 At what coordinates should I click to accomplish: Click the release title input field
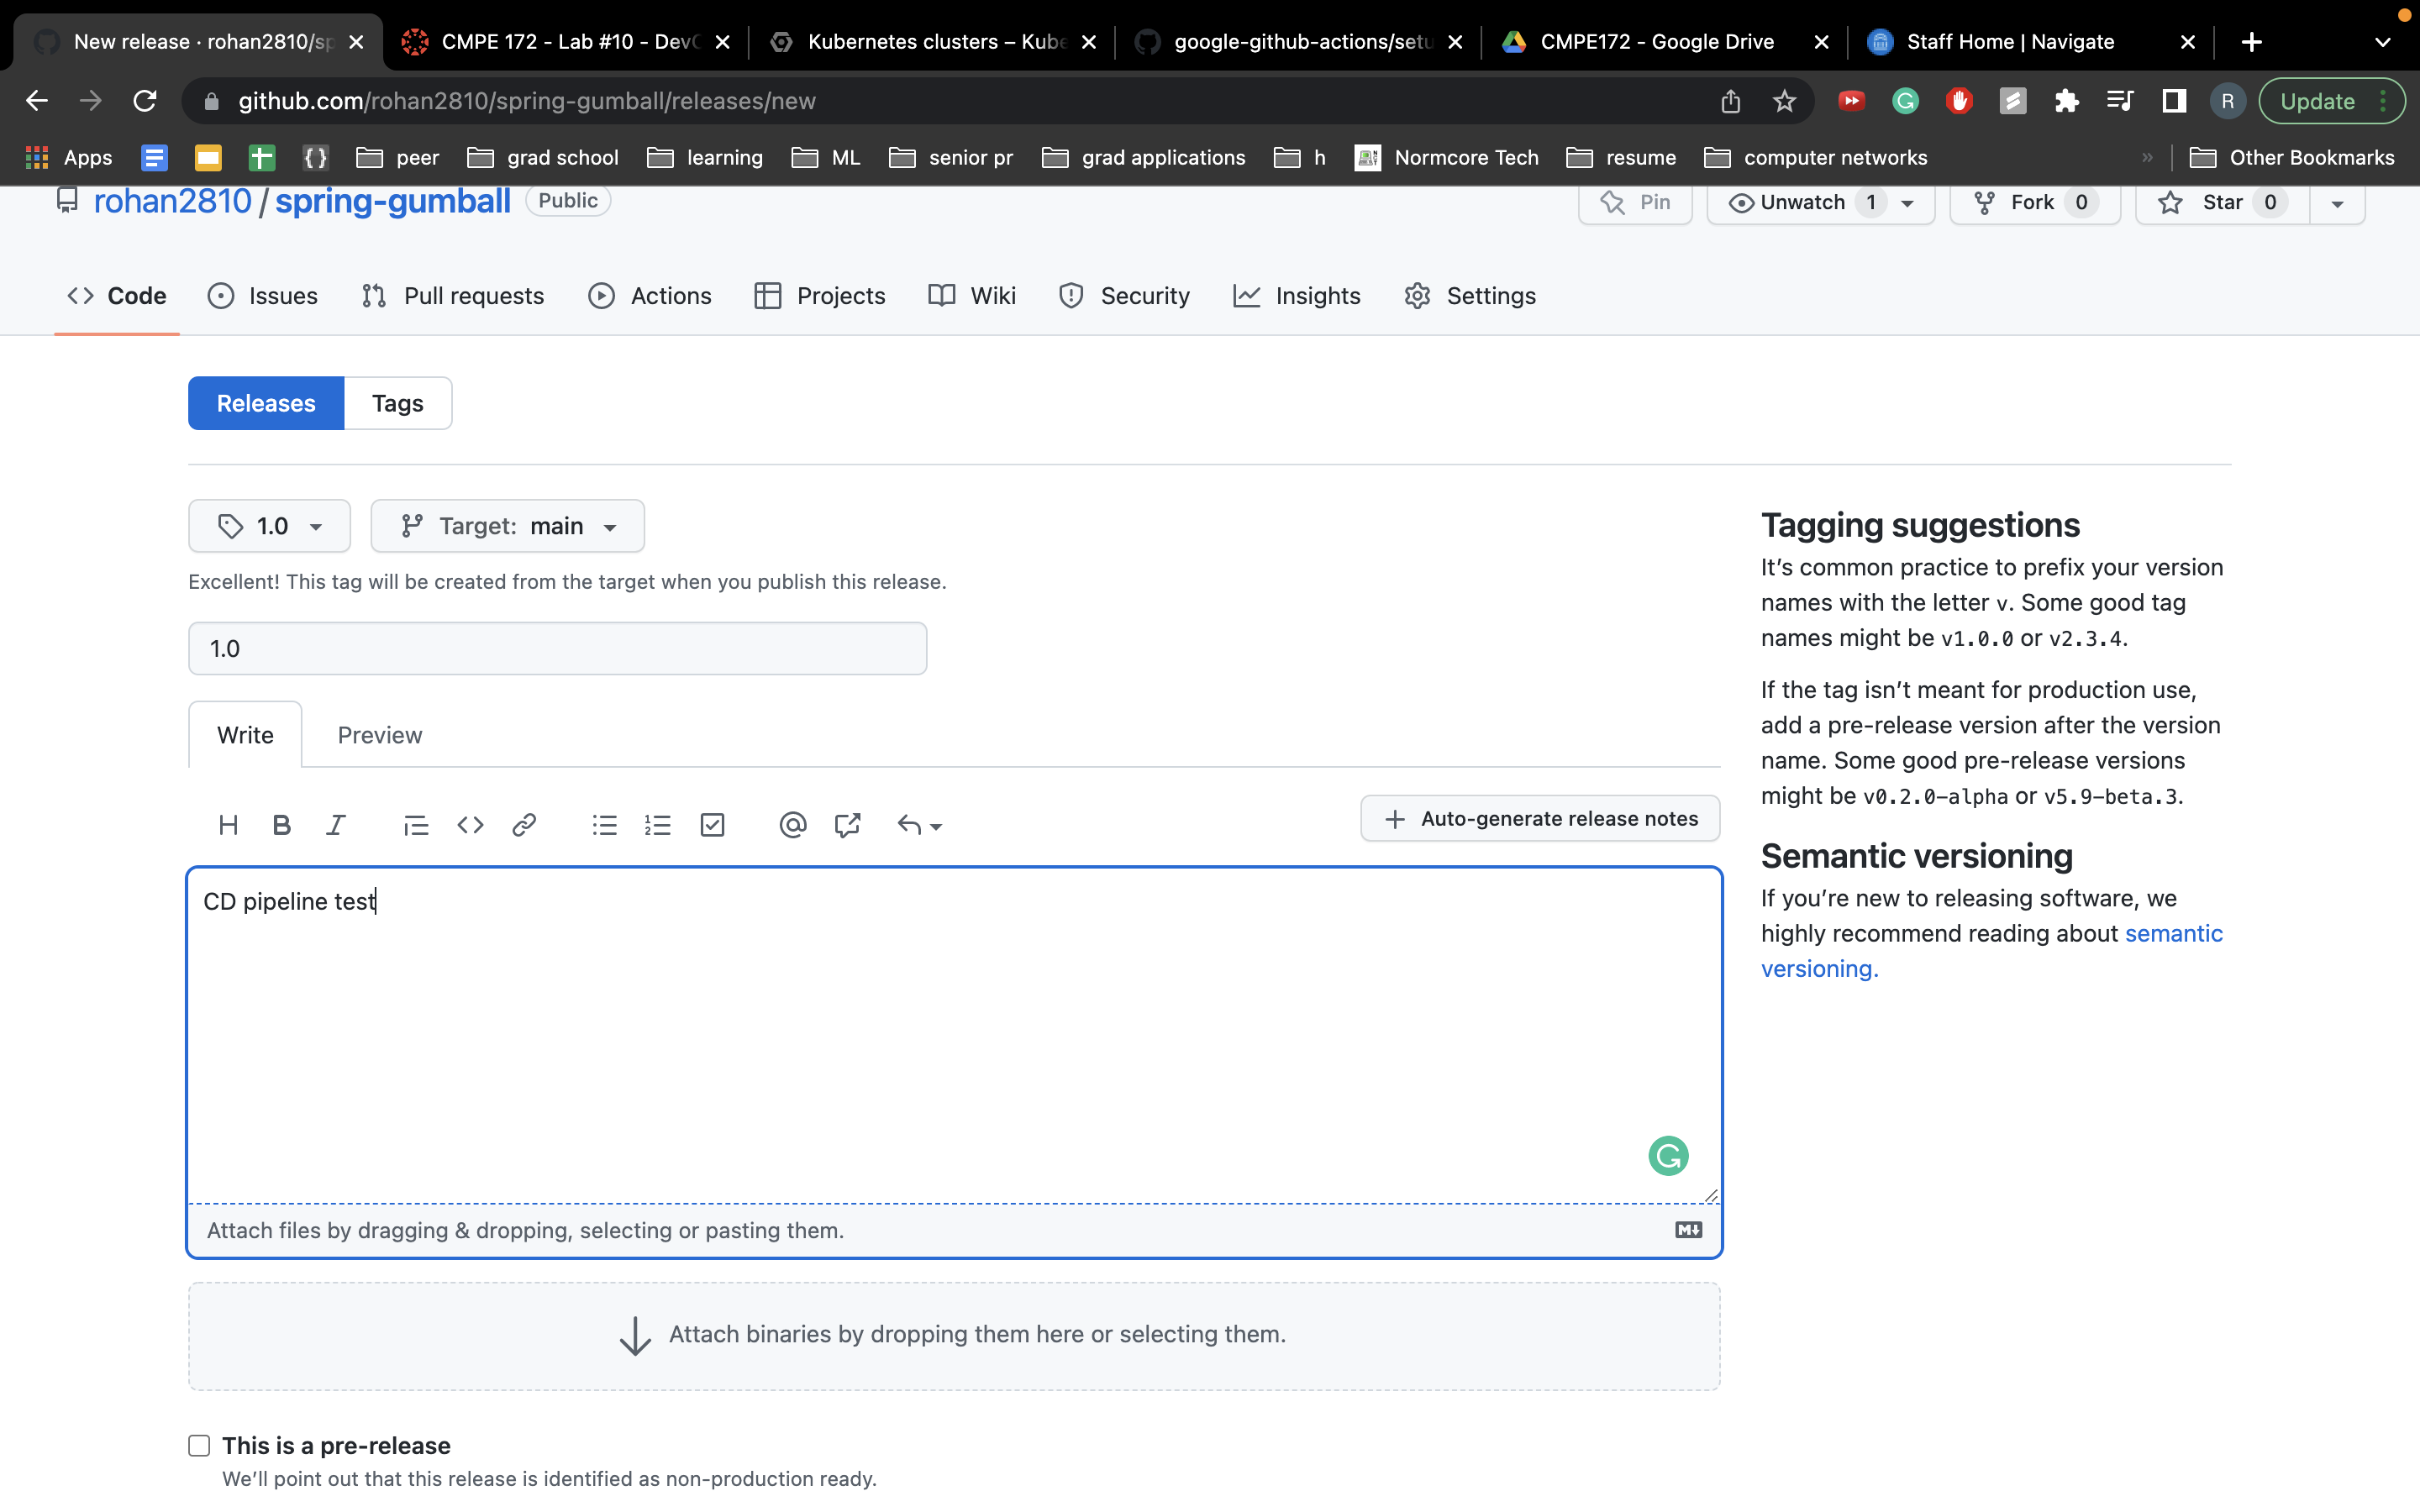coord(557,648)
